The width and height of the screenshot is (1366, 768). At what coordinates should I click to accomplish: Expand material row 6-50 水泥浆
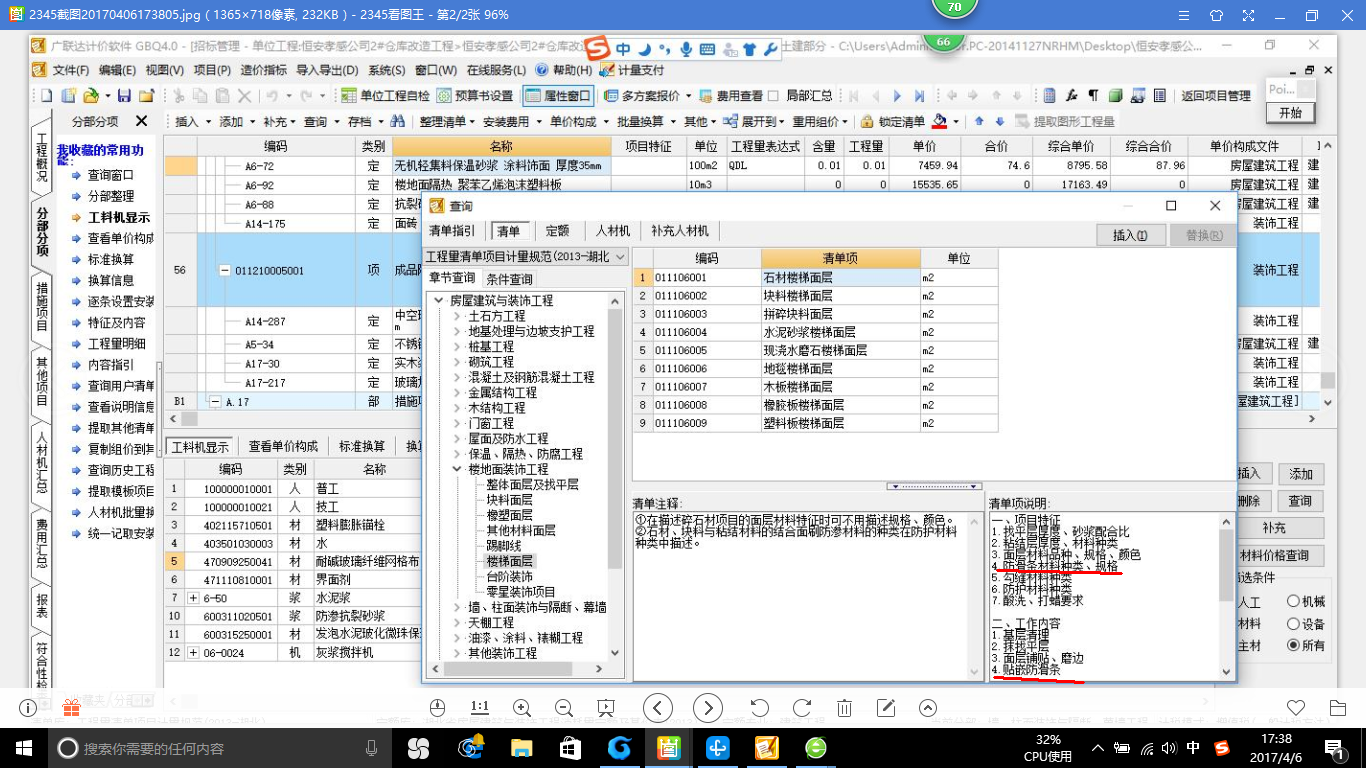pos(193,597)
